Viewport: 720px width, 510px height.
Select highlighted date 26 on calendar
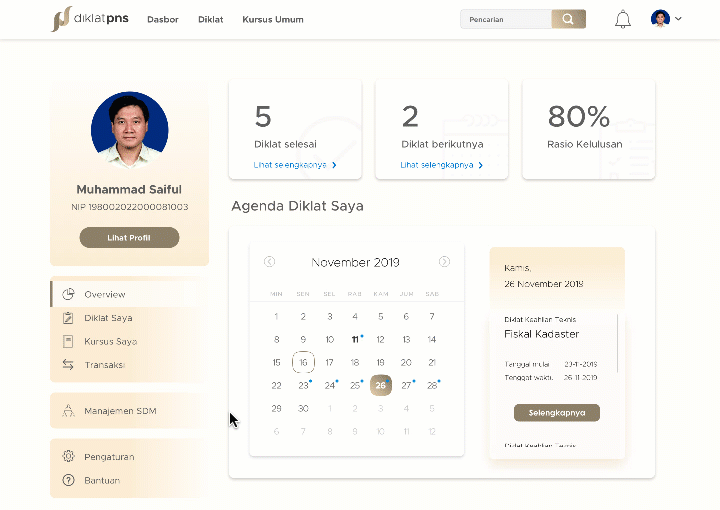(381, 385)
